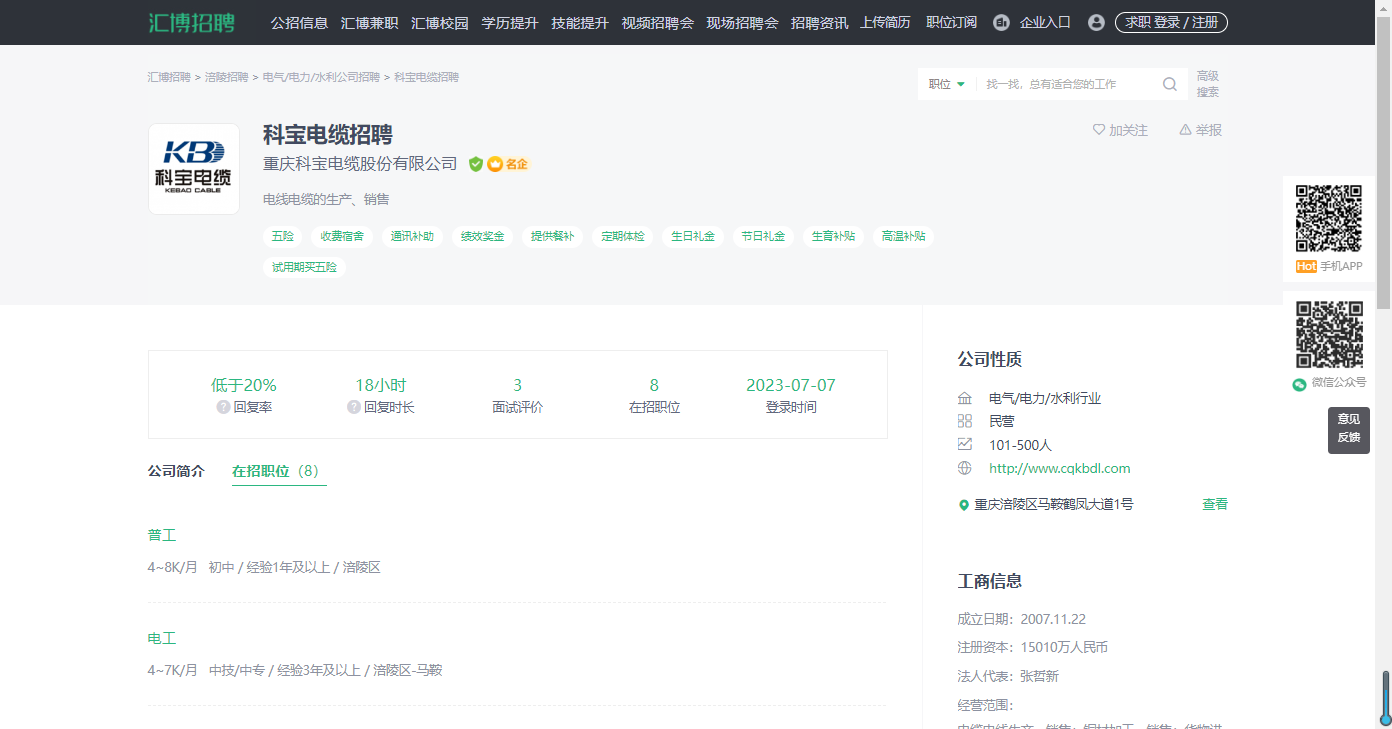The image size is (1392, 729).
Task: Click the 绩效奖金 benefit tag
Action: pyautogui.click(x=482, y=237)
